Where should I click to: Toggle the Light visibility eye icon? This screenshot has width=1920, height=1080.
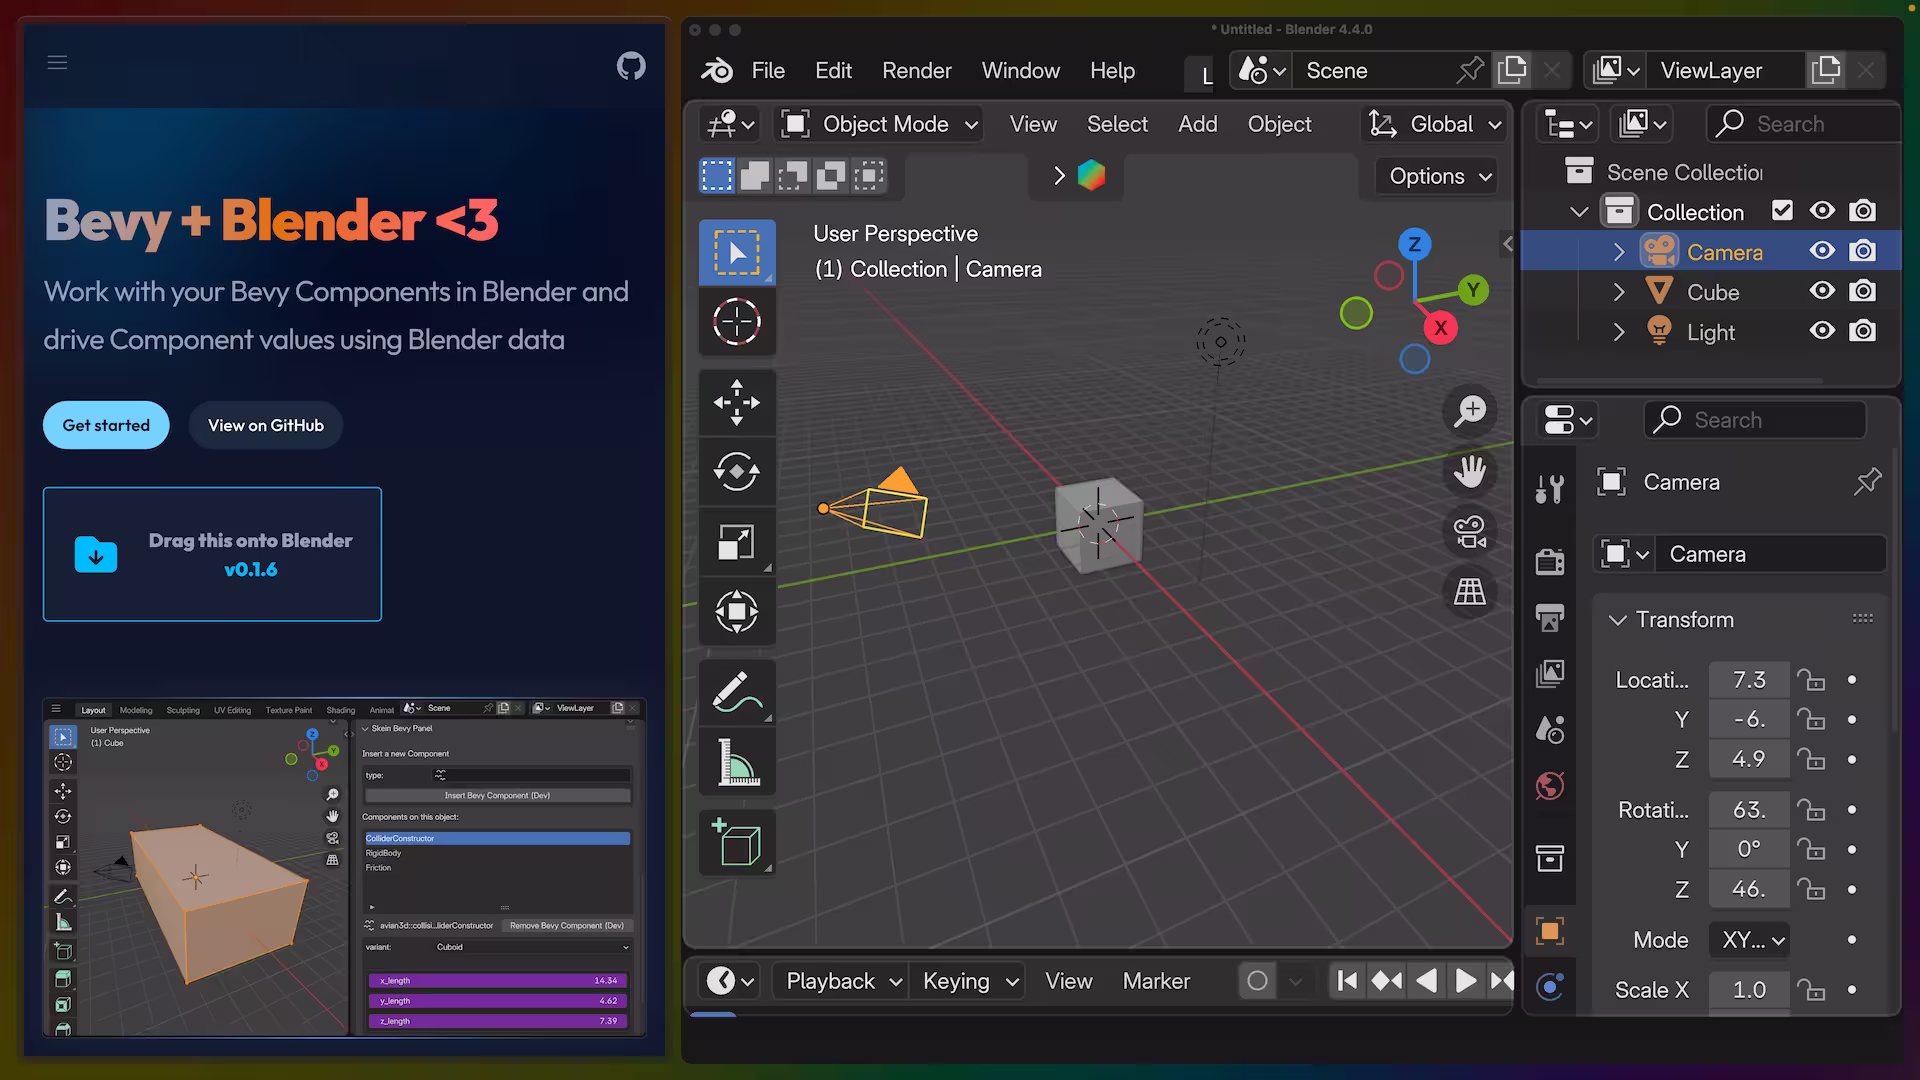(x=1822, y=331)
